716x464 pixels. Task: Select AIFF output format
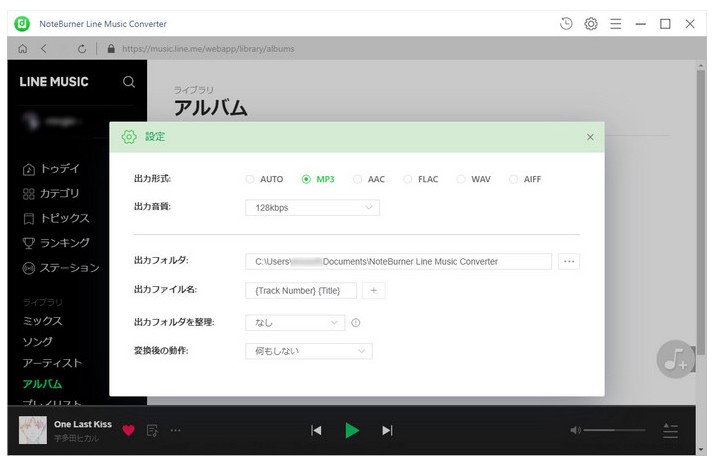[525, 179]
